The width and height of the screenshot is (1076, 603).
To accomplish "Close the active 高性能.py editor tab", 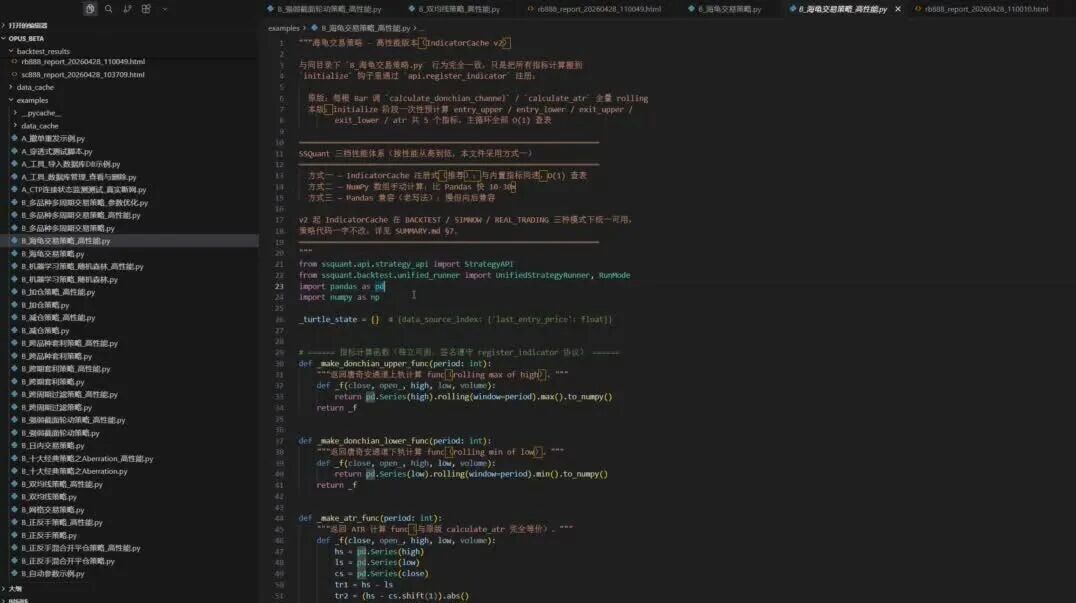I will 898,9.
